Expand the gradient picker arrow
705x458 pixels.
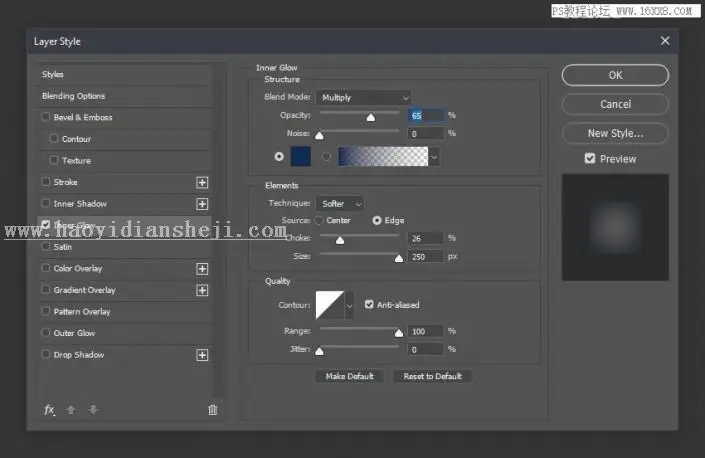click(x=434, y=157)
